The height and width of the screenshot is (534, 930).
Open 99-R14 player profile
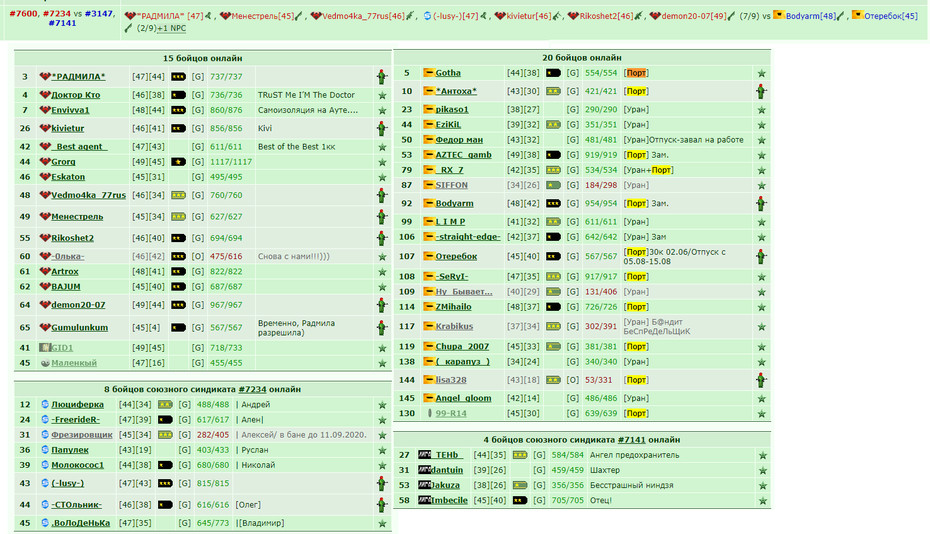coord(451,414)
